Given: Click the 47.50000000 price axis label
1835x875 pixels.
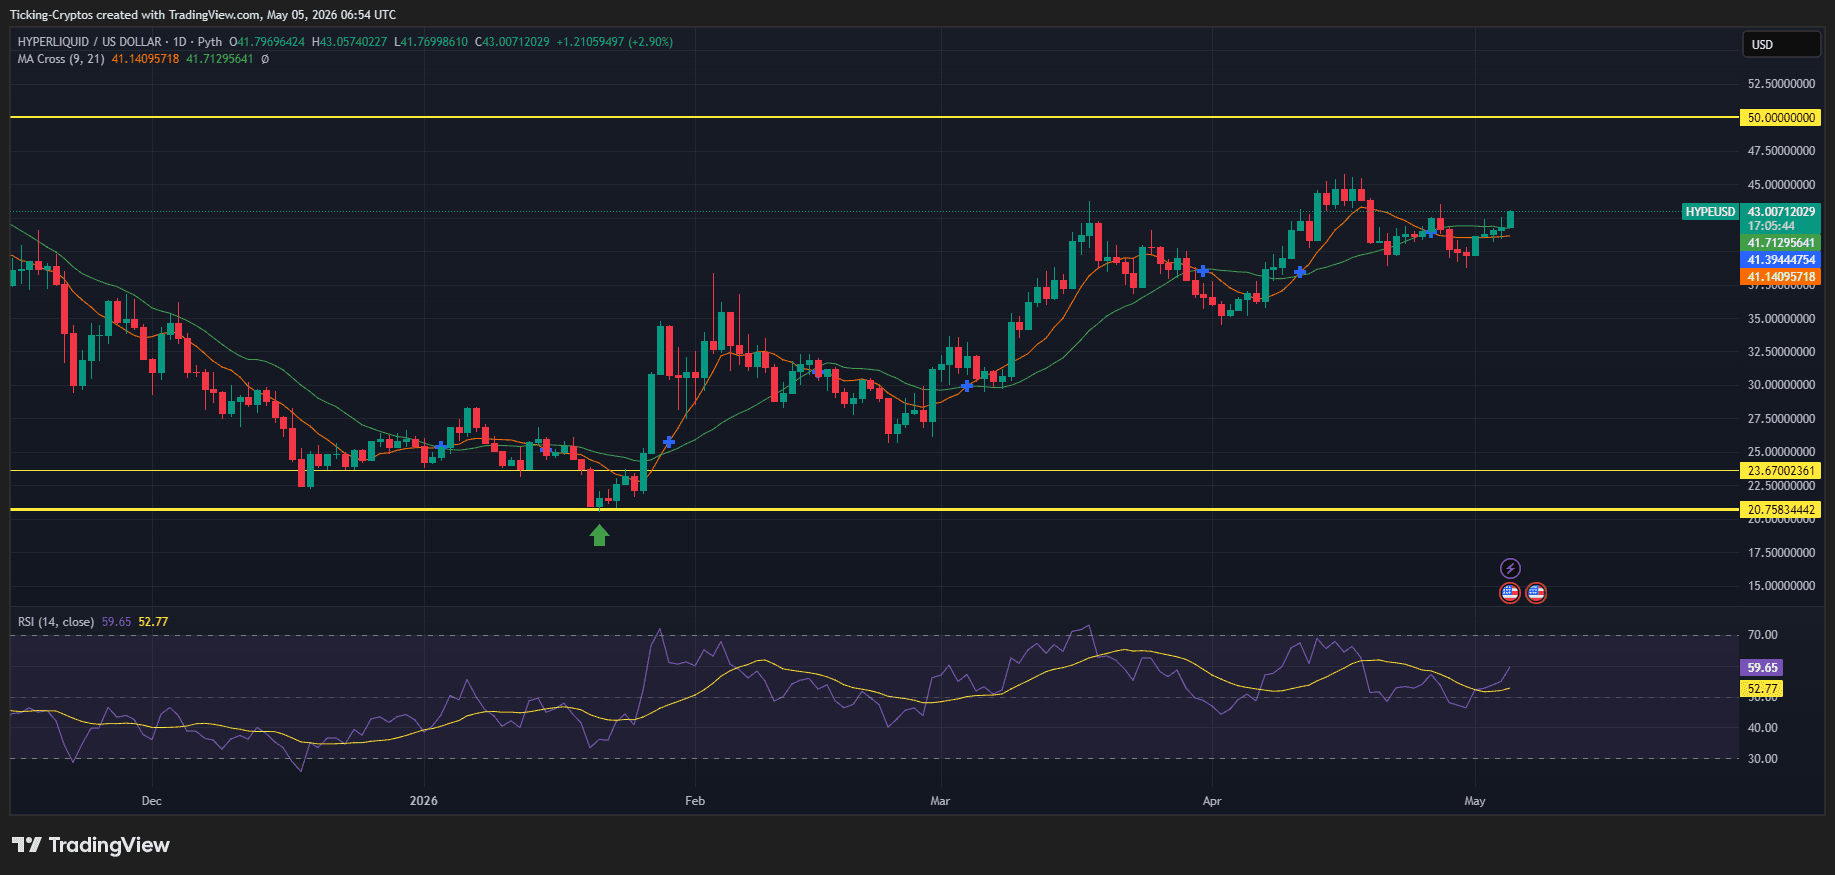Looking at the screenshot, I should point(1781,151).
